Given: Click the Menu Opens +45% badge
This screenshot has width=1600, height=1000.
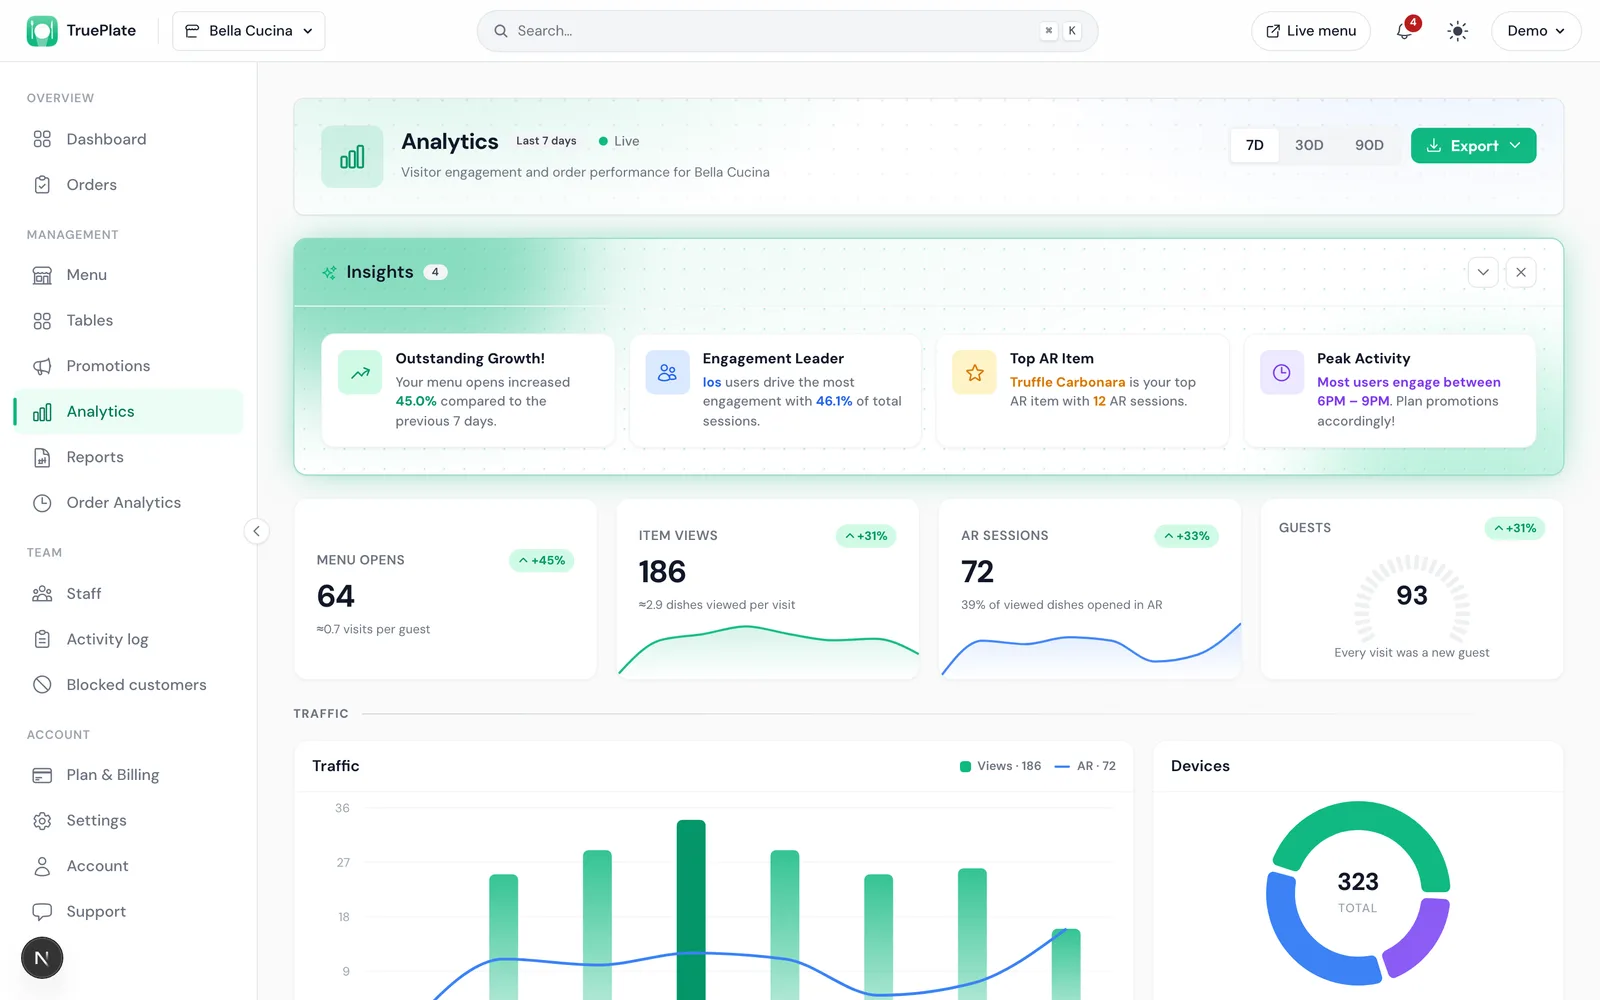Looking at the screenshot, I should click(542, 560).
